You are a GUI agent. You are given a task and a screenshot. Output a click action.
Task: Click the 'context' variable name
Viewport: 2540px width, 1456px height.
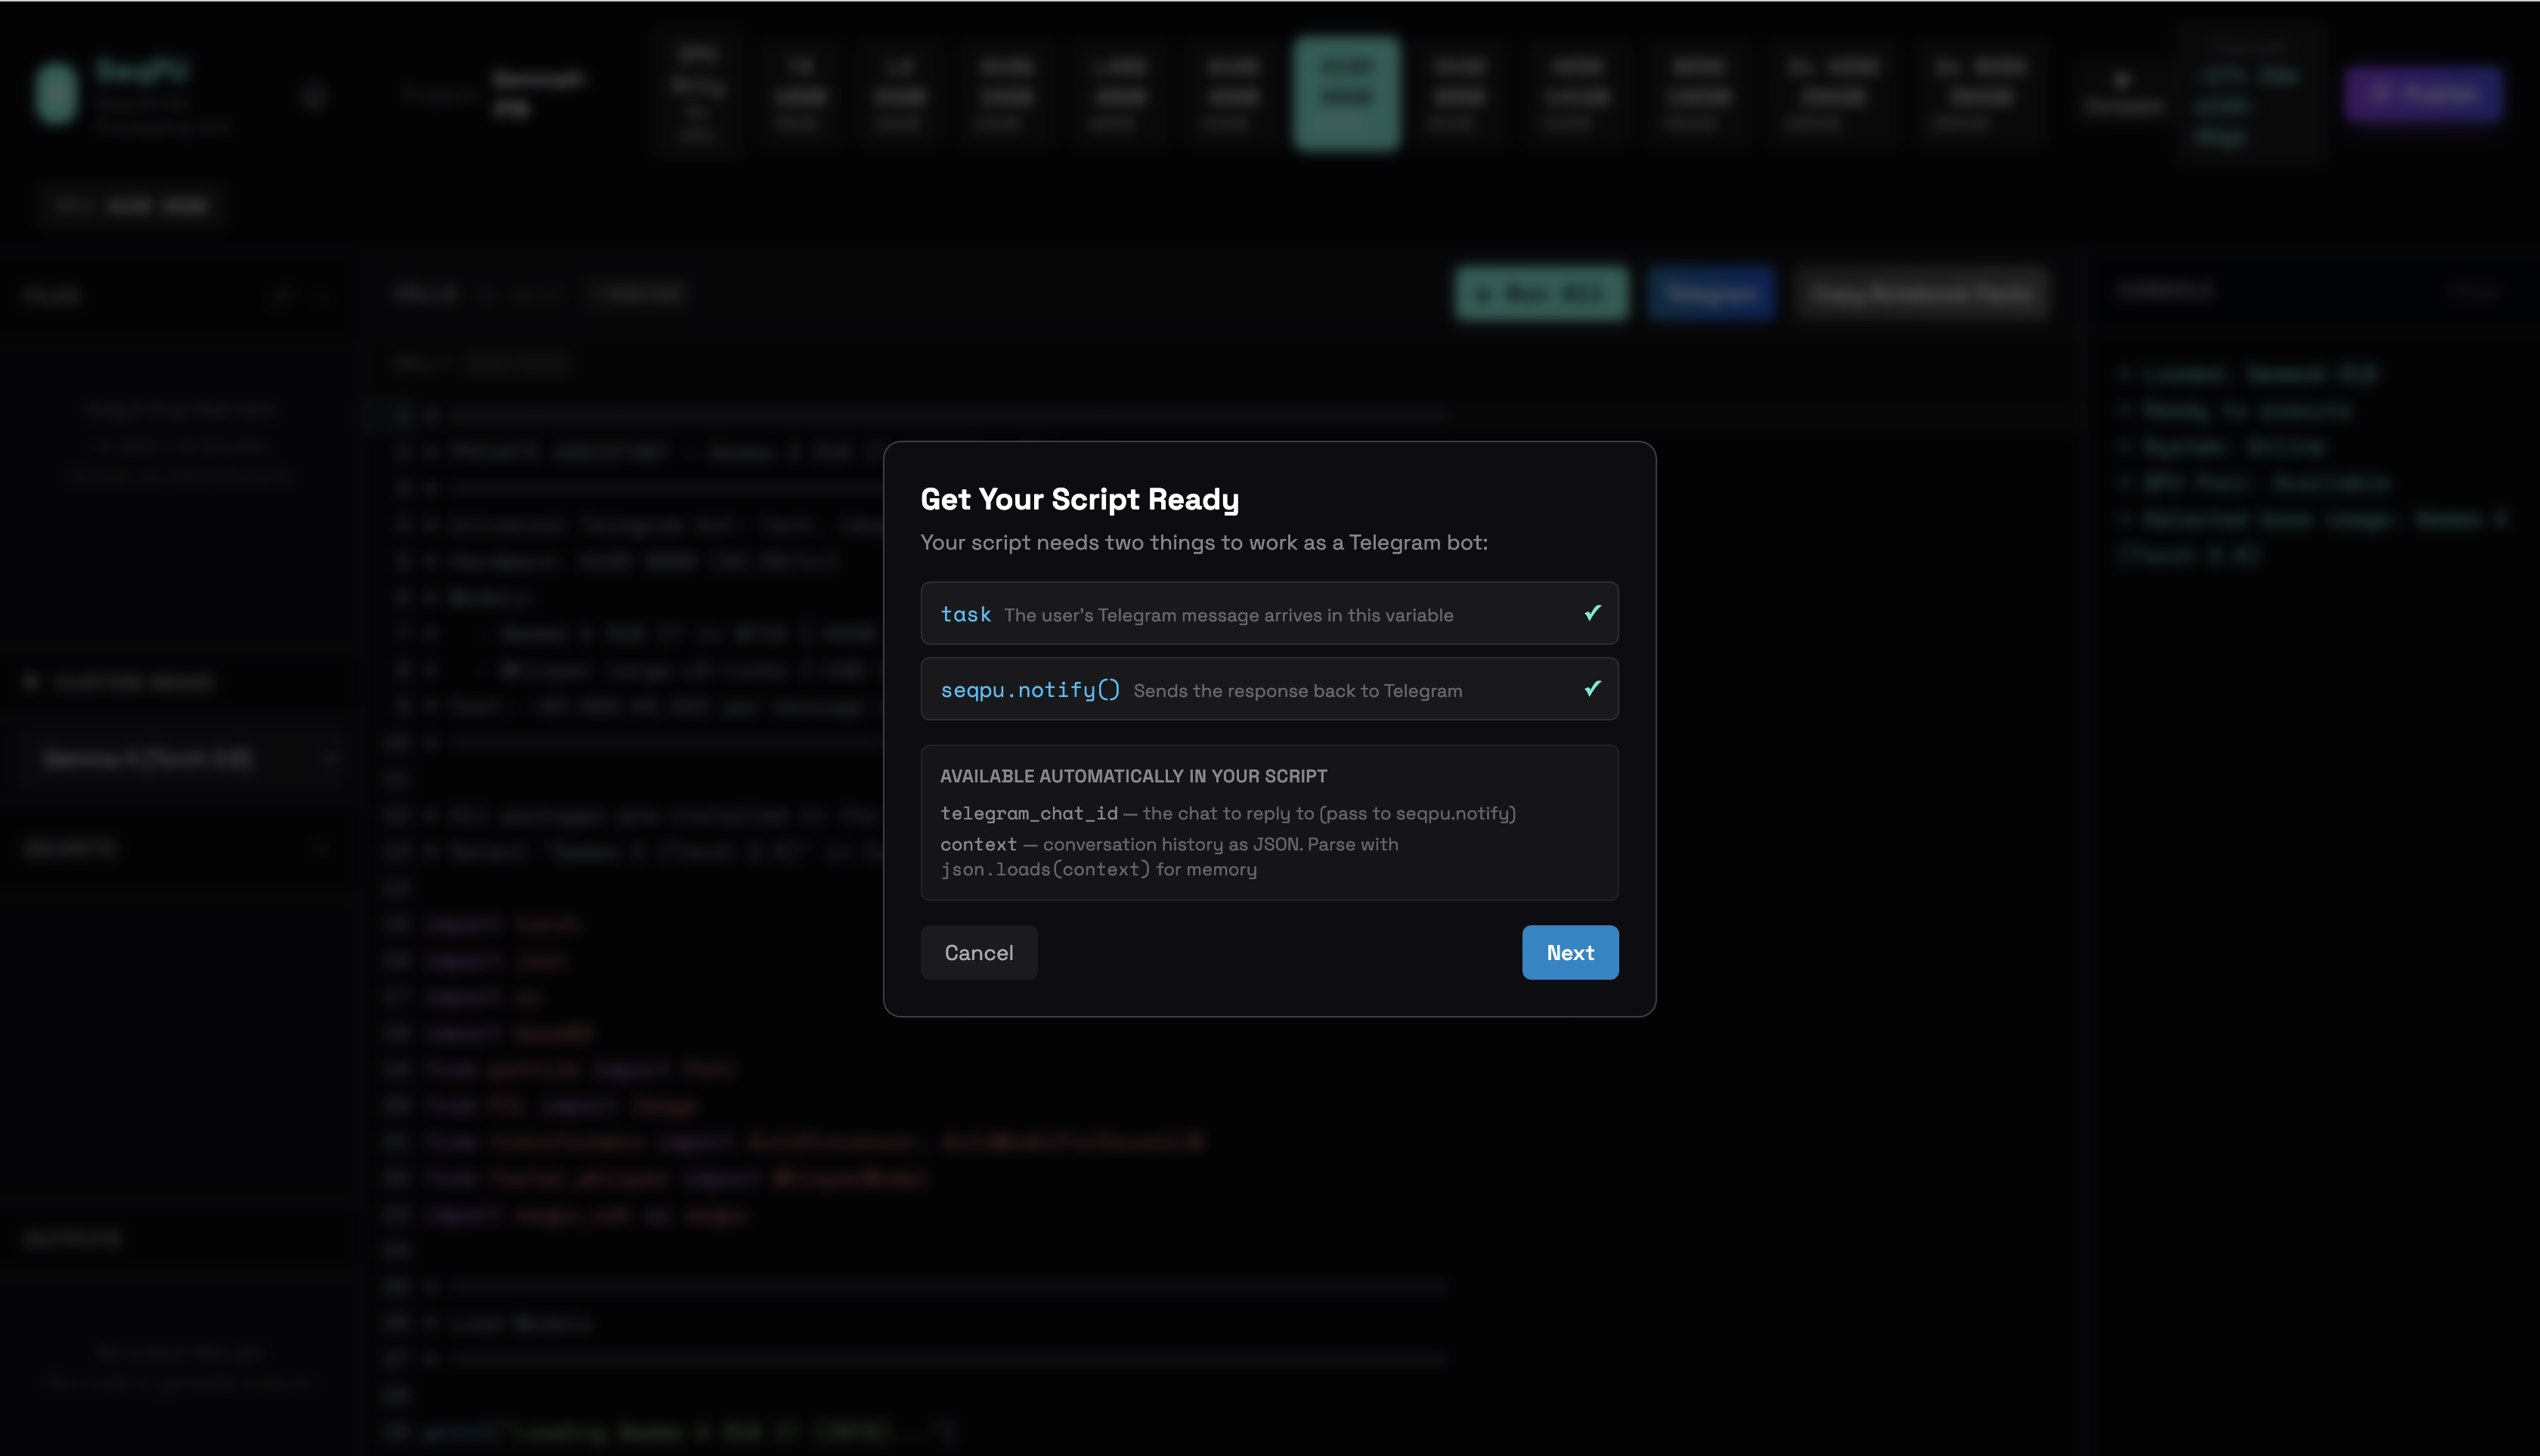click(978, 844)
